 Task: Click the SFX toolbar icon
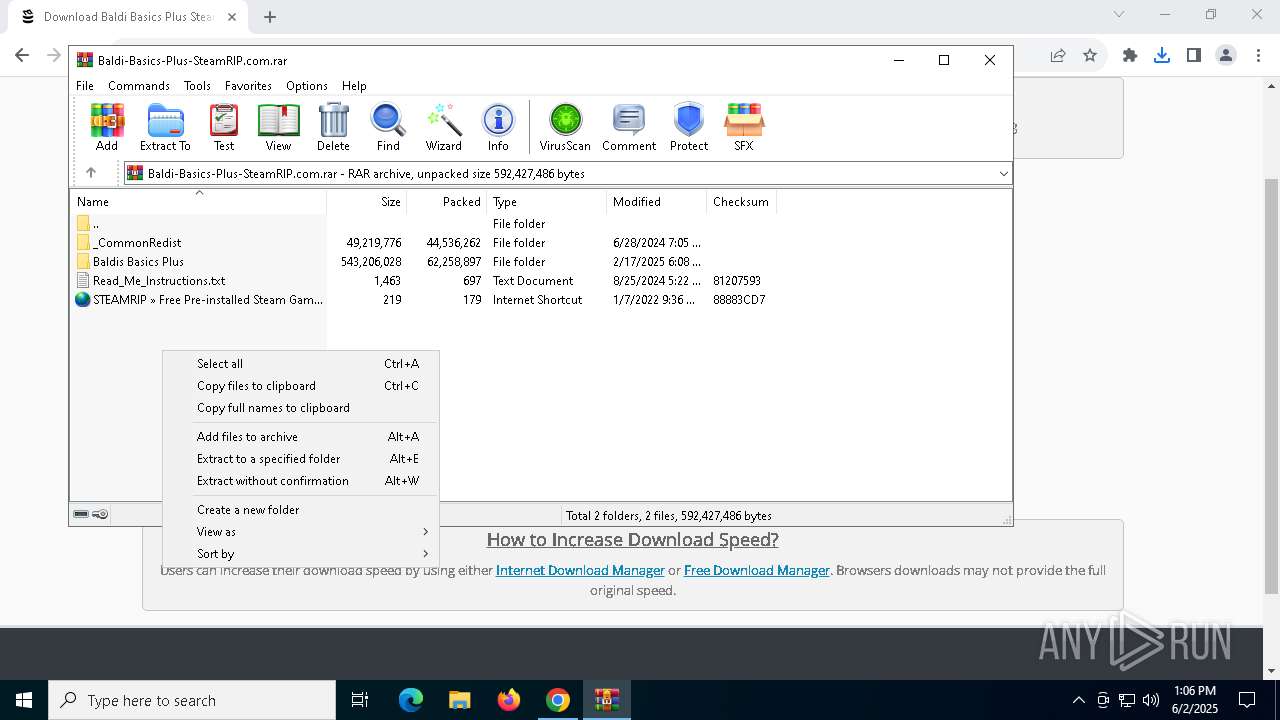click(x=744, y=127)
